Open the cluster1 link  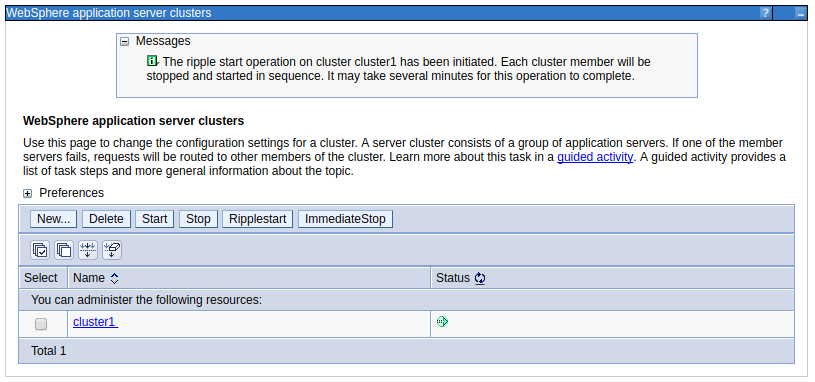click(x=96, y=322)
